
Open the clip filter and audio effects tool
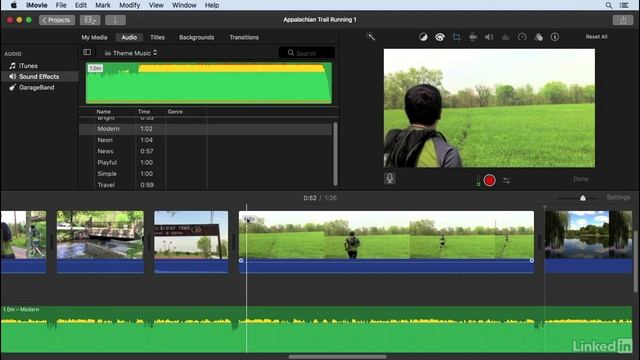tap(539, 37)
